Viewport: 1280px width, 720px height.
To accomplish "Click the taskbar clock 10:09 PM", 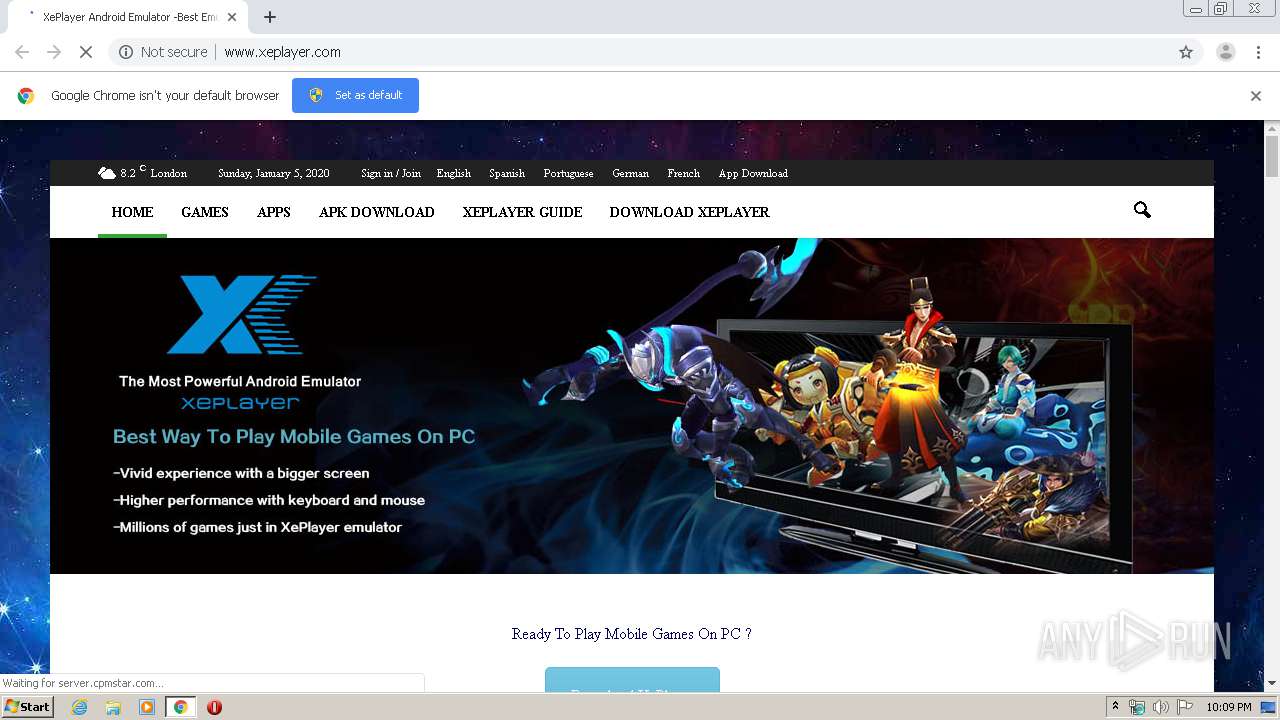I will [x=1228, y=707].
